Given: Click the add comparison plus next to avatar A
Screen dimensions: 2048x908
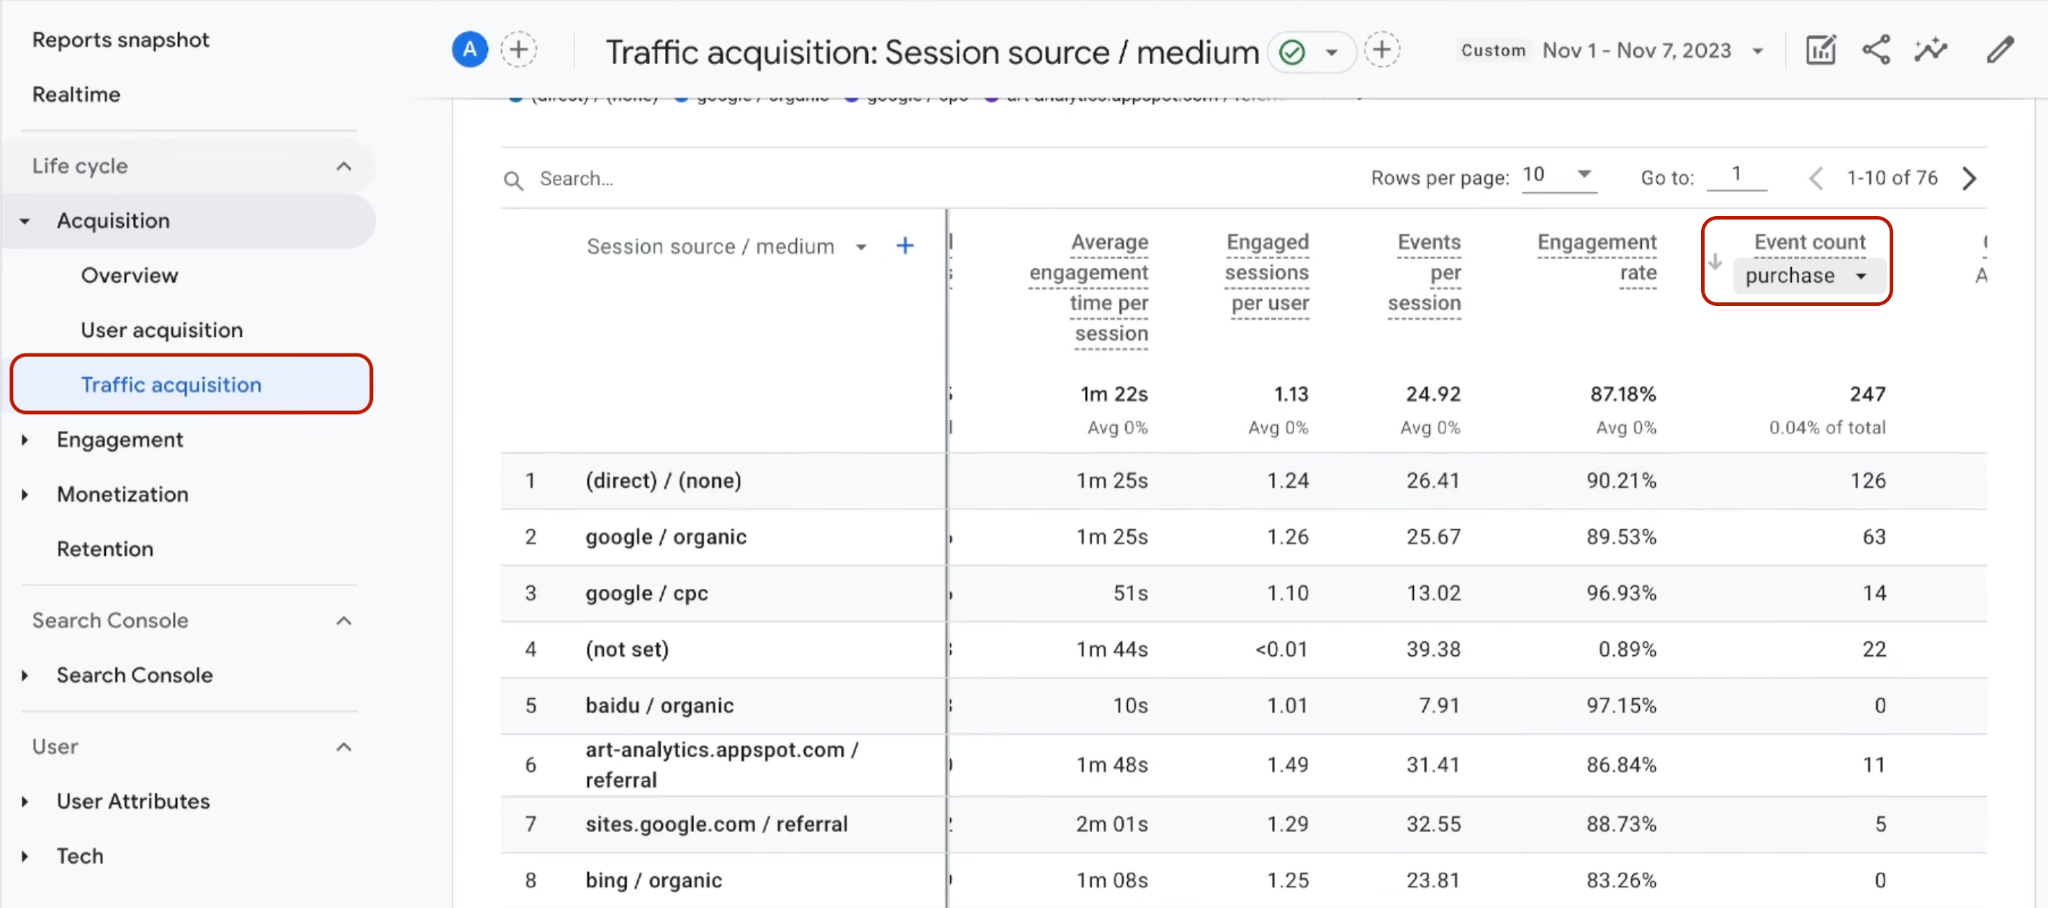Looking at the screenshot, I should pos(519,49).
